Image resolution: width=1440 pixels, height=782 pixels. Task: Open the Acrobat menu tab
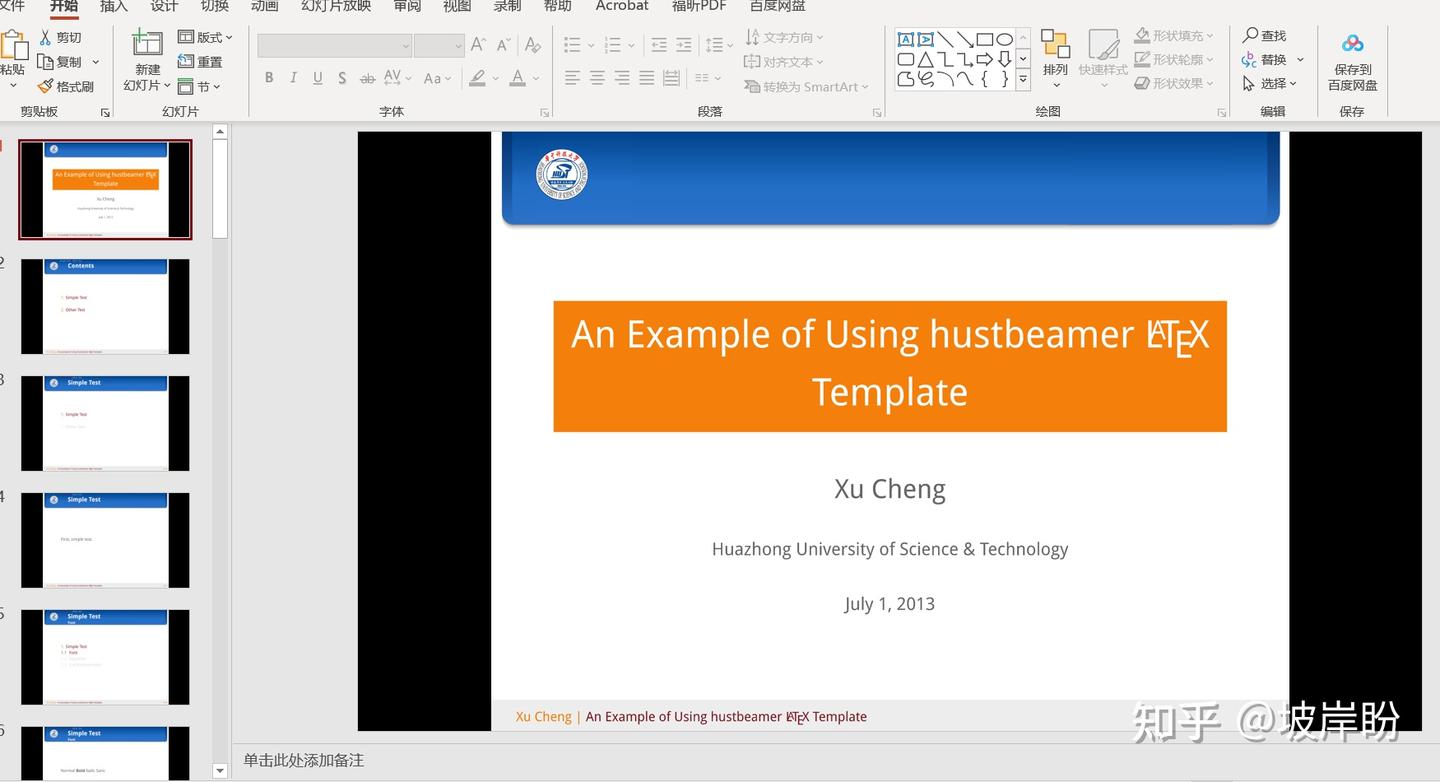(621, 7)
